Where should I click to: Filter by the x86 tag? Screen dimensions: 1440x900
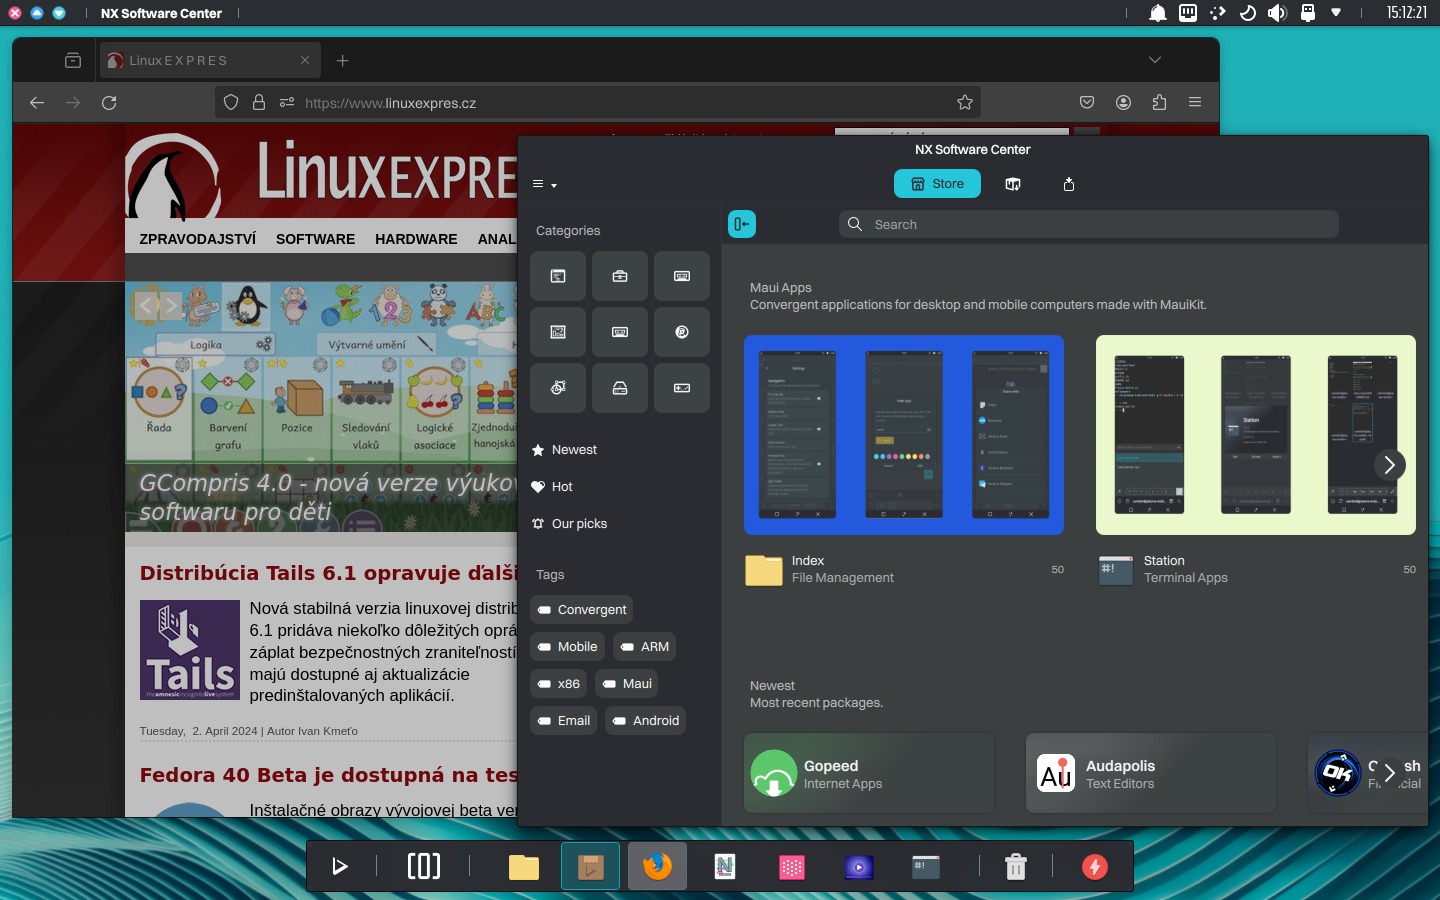tap(558, 684)
